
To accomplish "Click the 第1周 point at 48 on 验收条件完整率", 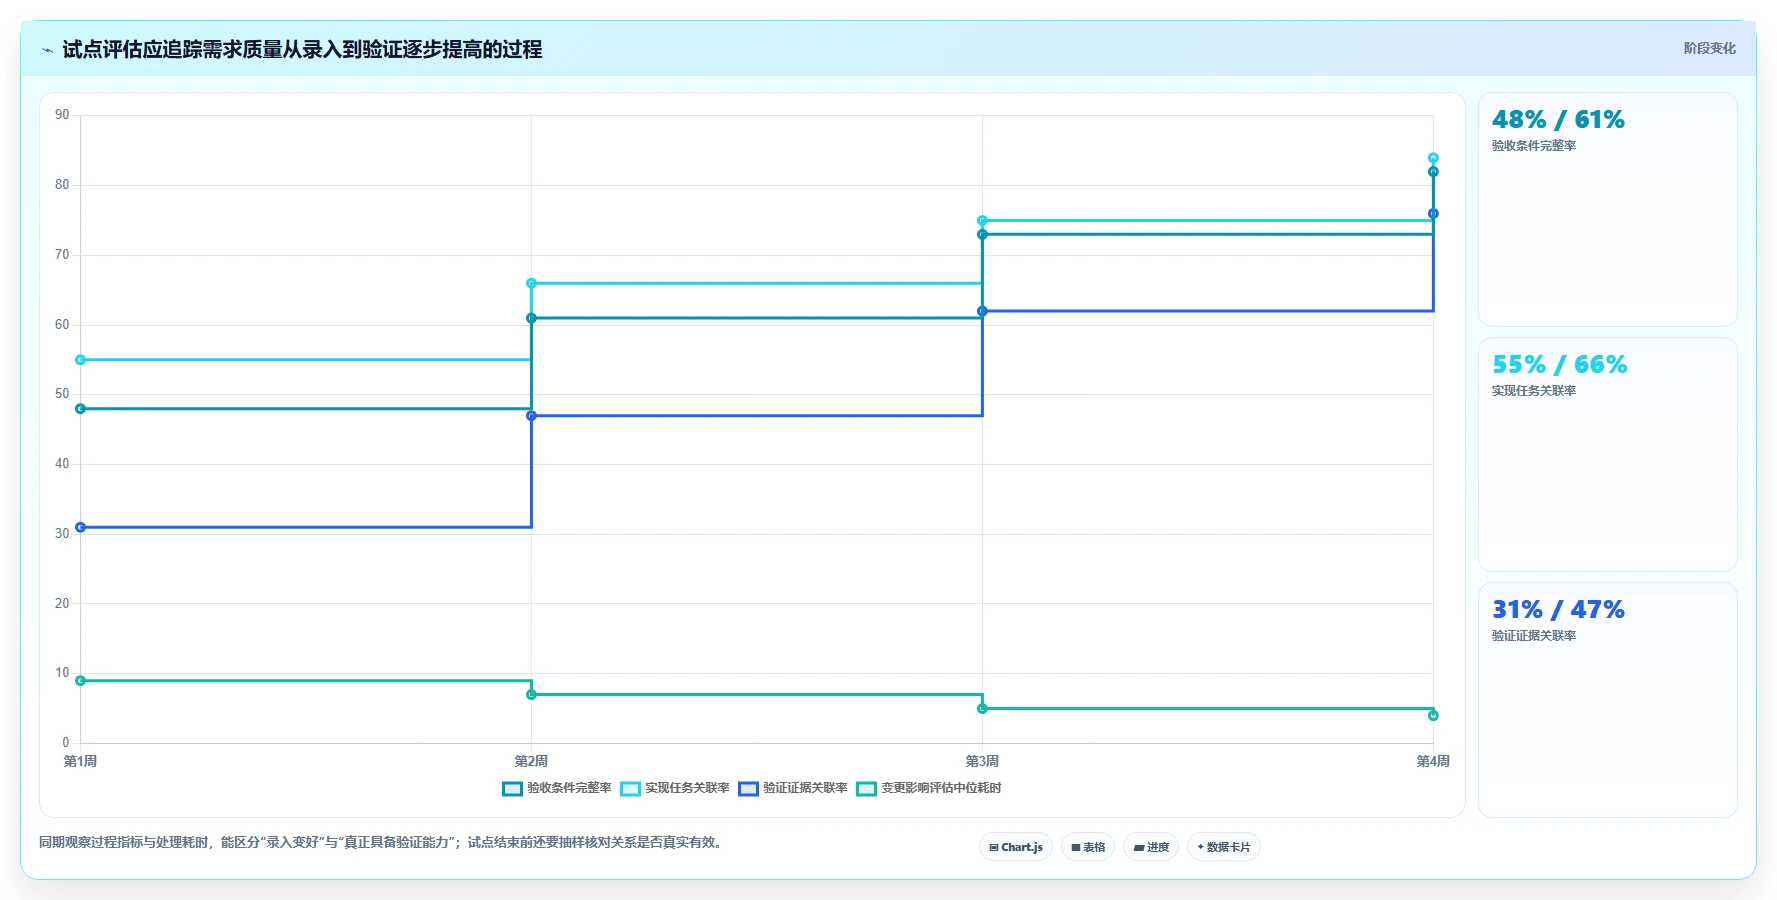I will tap(81, 409).
